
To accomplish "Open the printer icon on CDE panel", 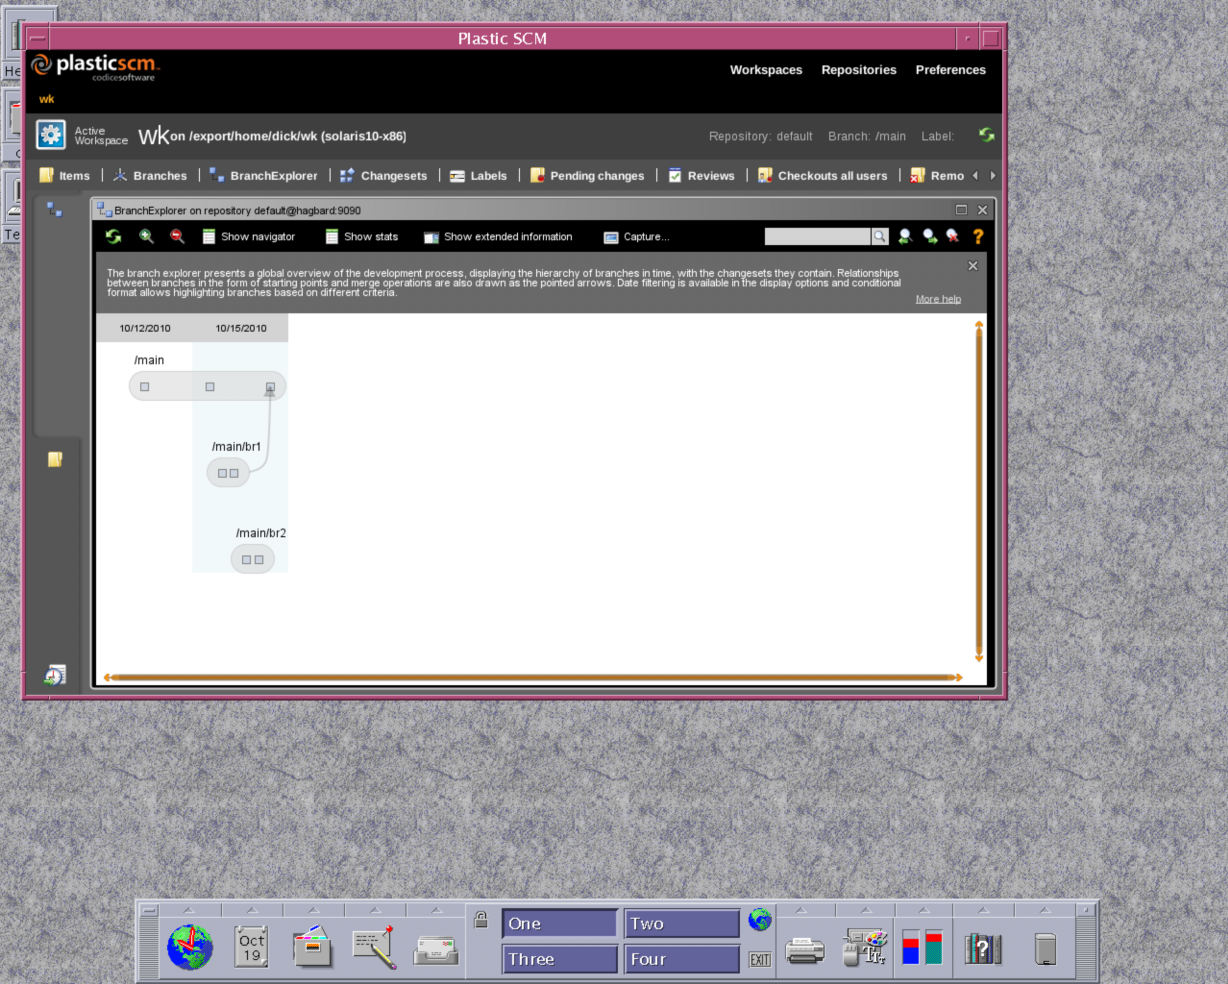I will point(805,950).
